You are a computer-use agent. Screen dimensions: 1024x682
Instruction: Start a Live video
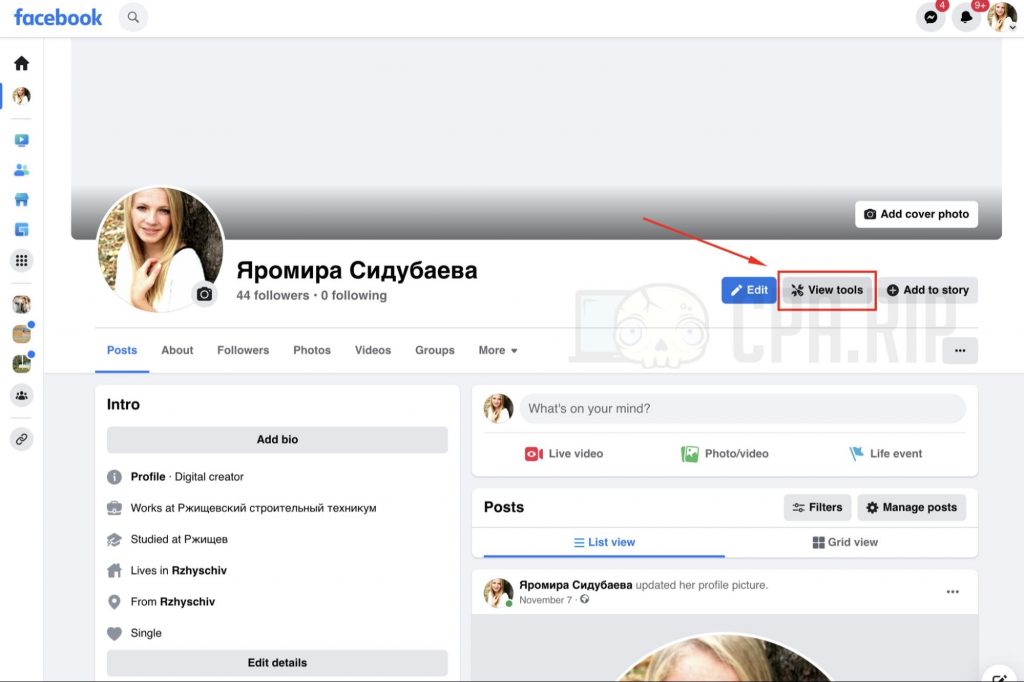tap(564, 453)
